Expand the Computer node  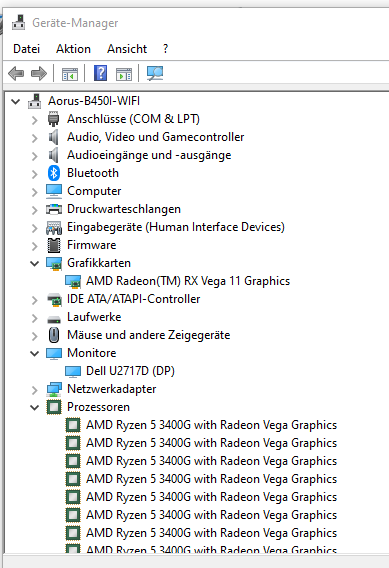34,192
